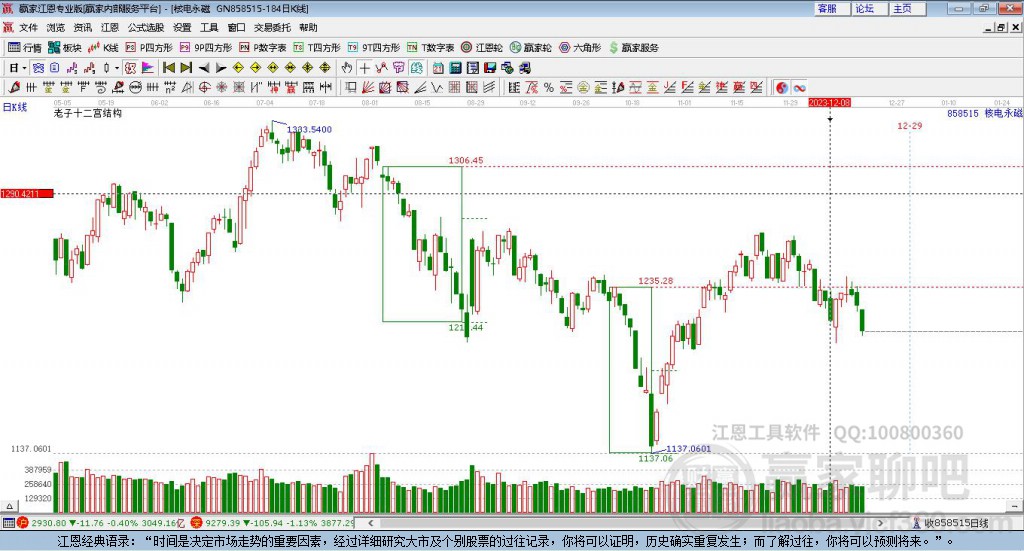This screenshot has width=1024, height=551.
Task: Jump to first bar with green skip-back arrow
Action: coord(168,68)
